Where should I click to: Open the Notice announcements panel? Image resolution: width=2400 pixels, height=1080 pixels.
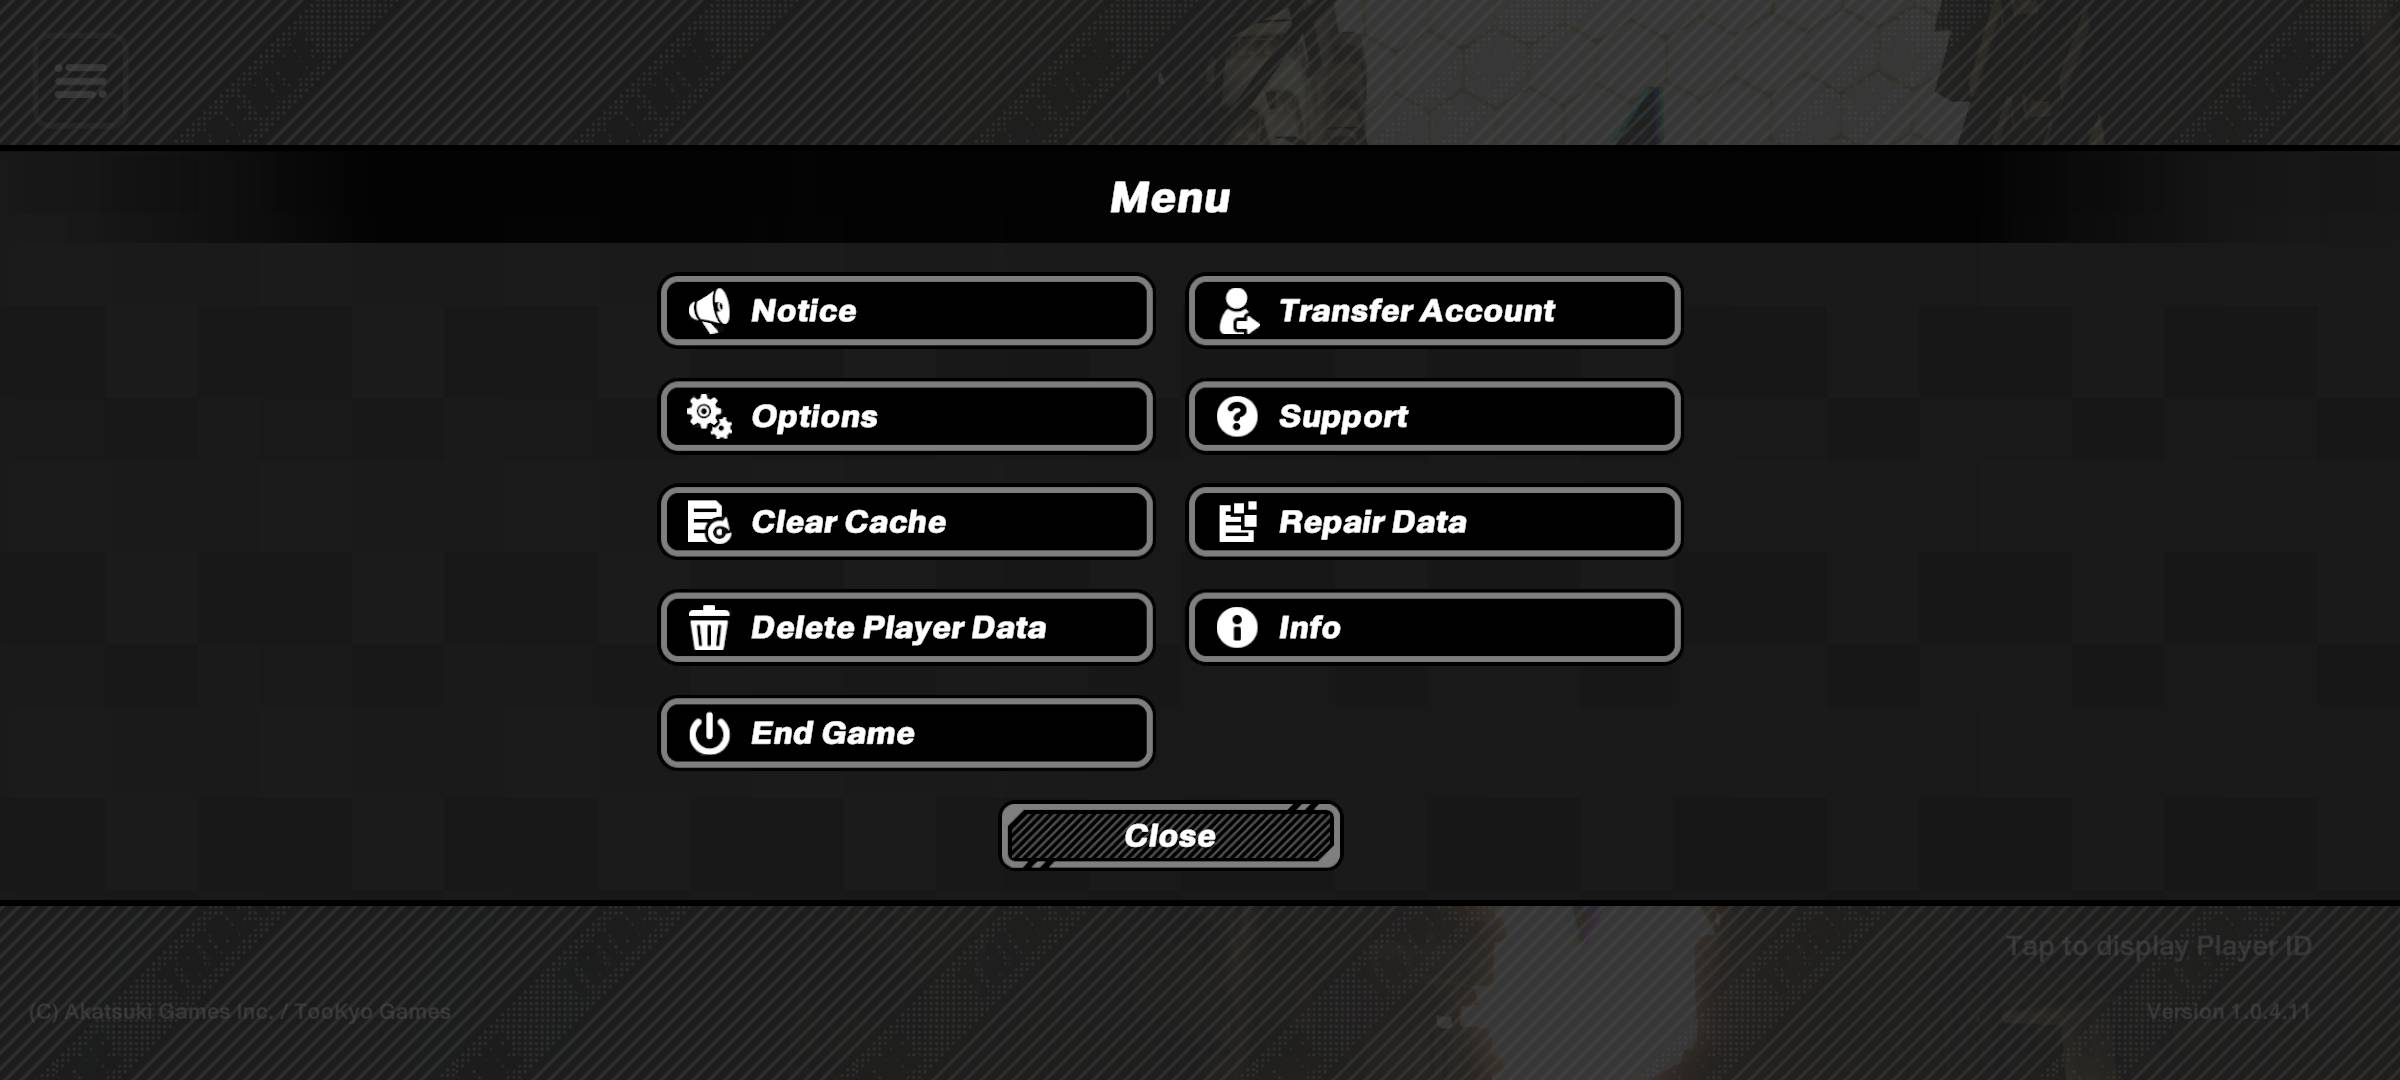(905, 311)
